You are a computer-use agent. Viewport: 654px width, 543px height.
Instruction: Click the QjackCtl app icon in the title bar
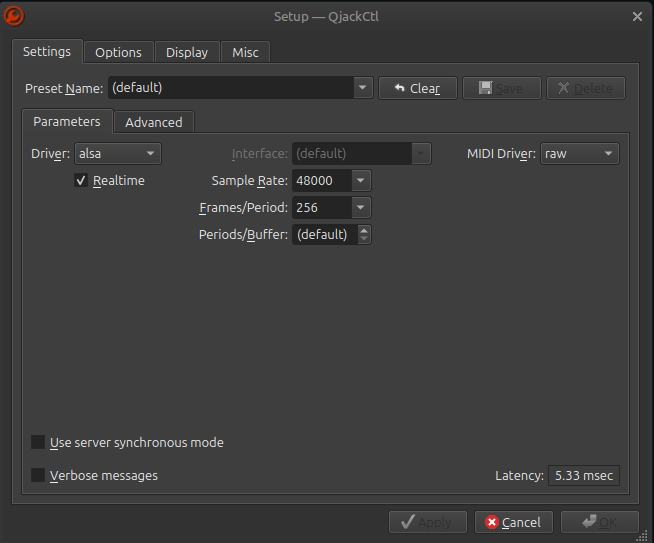14,16
